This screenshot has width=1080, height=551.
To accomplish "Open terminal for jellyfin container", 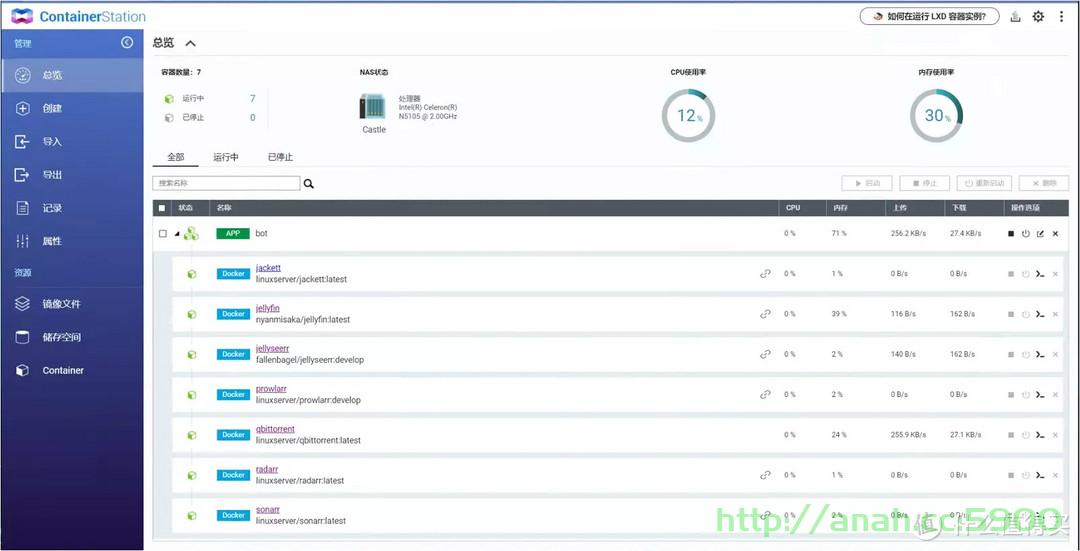I will click(x=1040, y=314).
